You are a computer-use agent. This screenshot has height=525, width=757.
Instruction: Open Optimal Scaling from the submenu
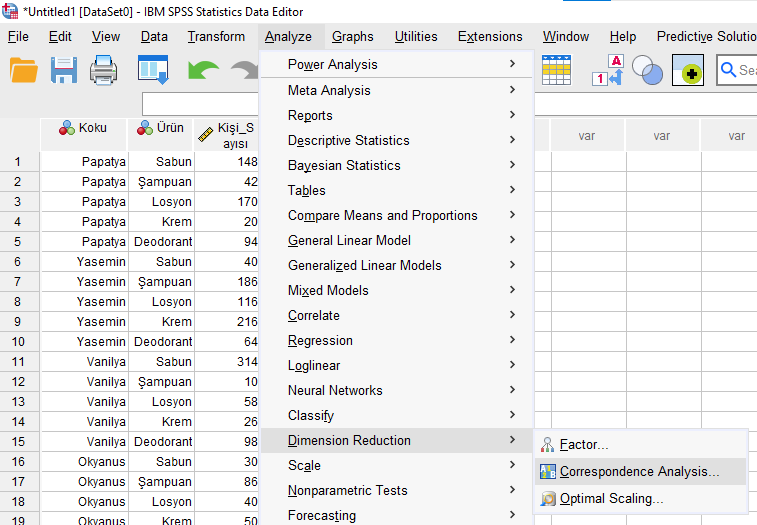[611, 499]
